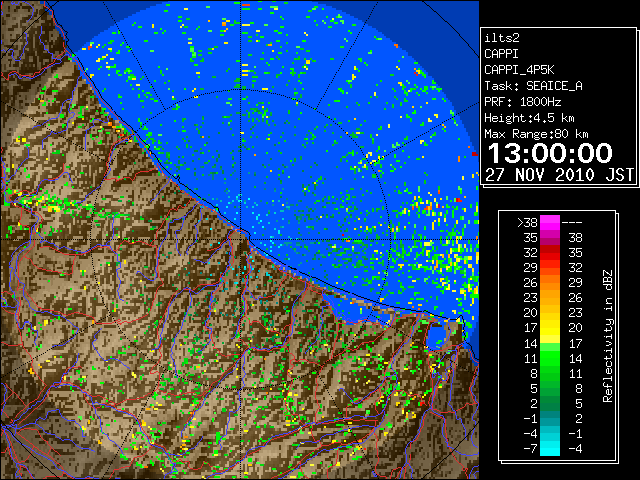
Task: Click the 'Height:4.5 km' text
Action: point(529,118)
